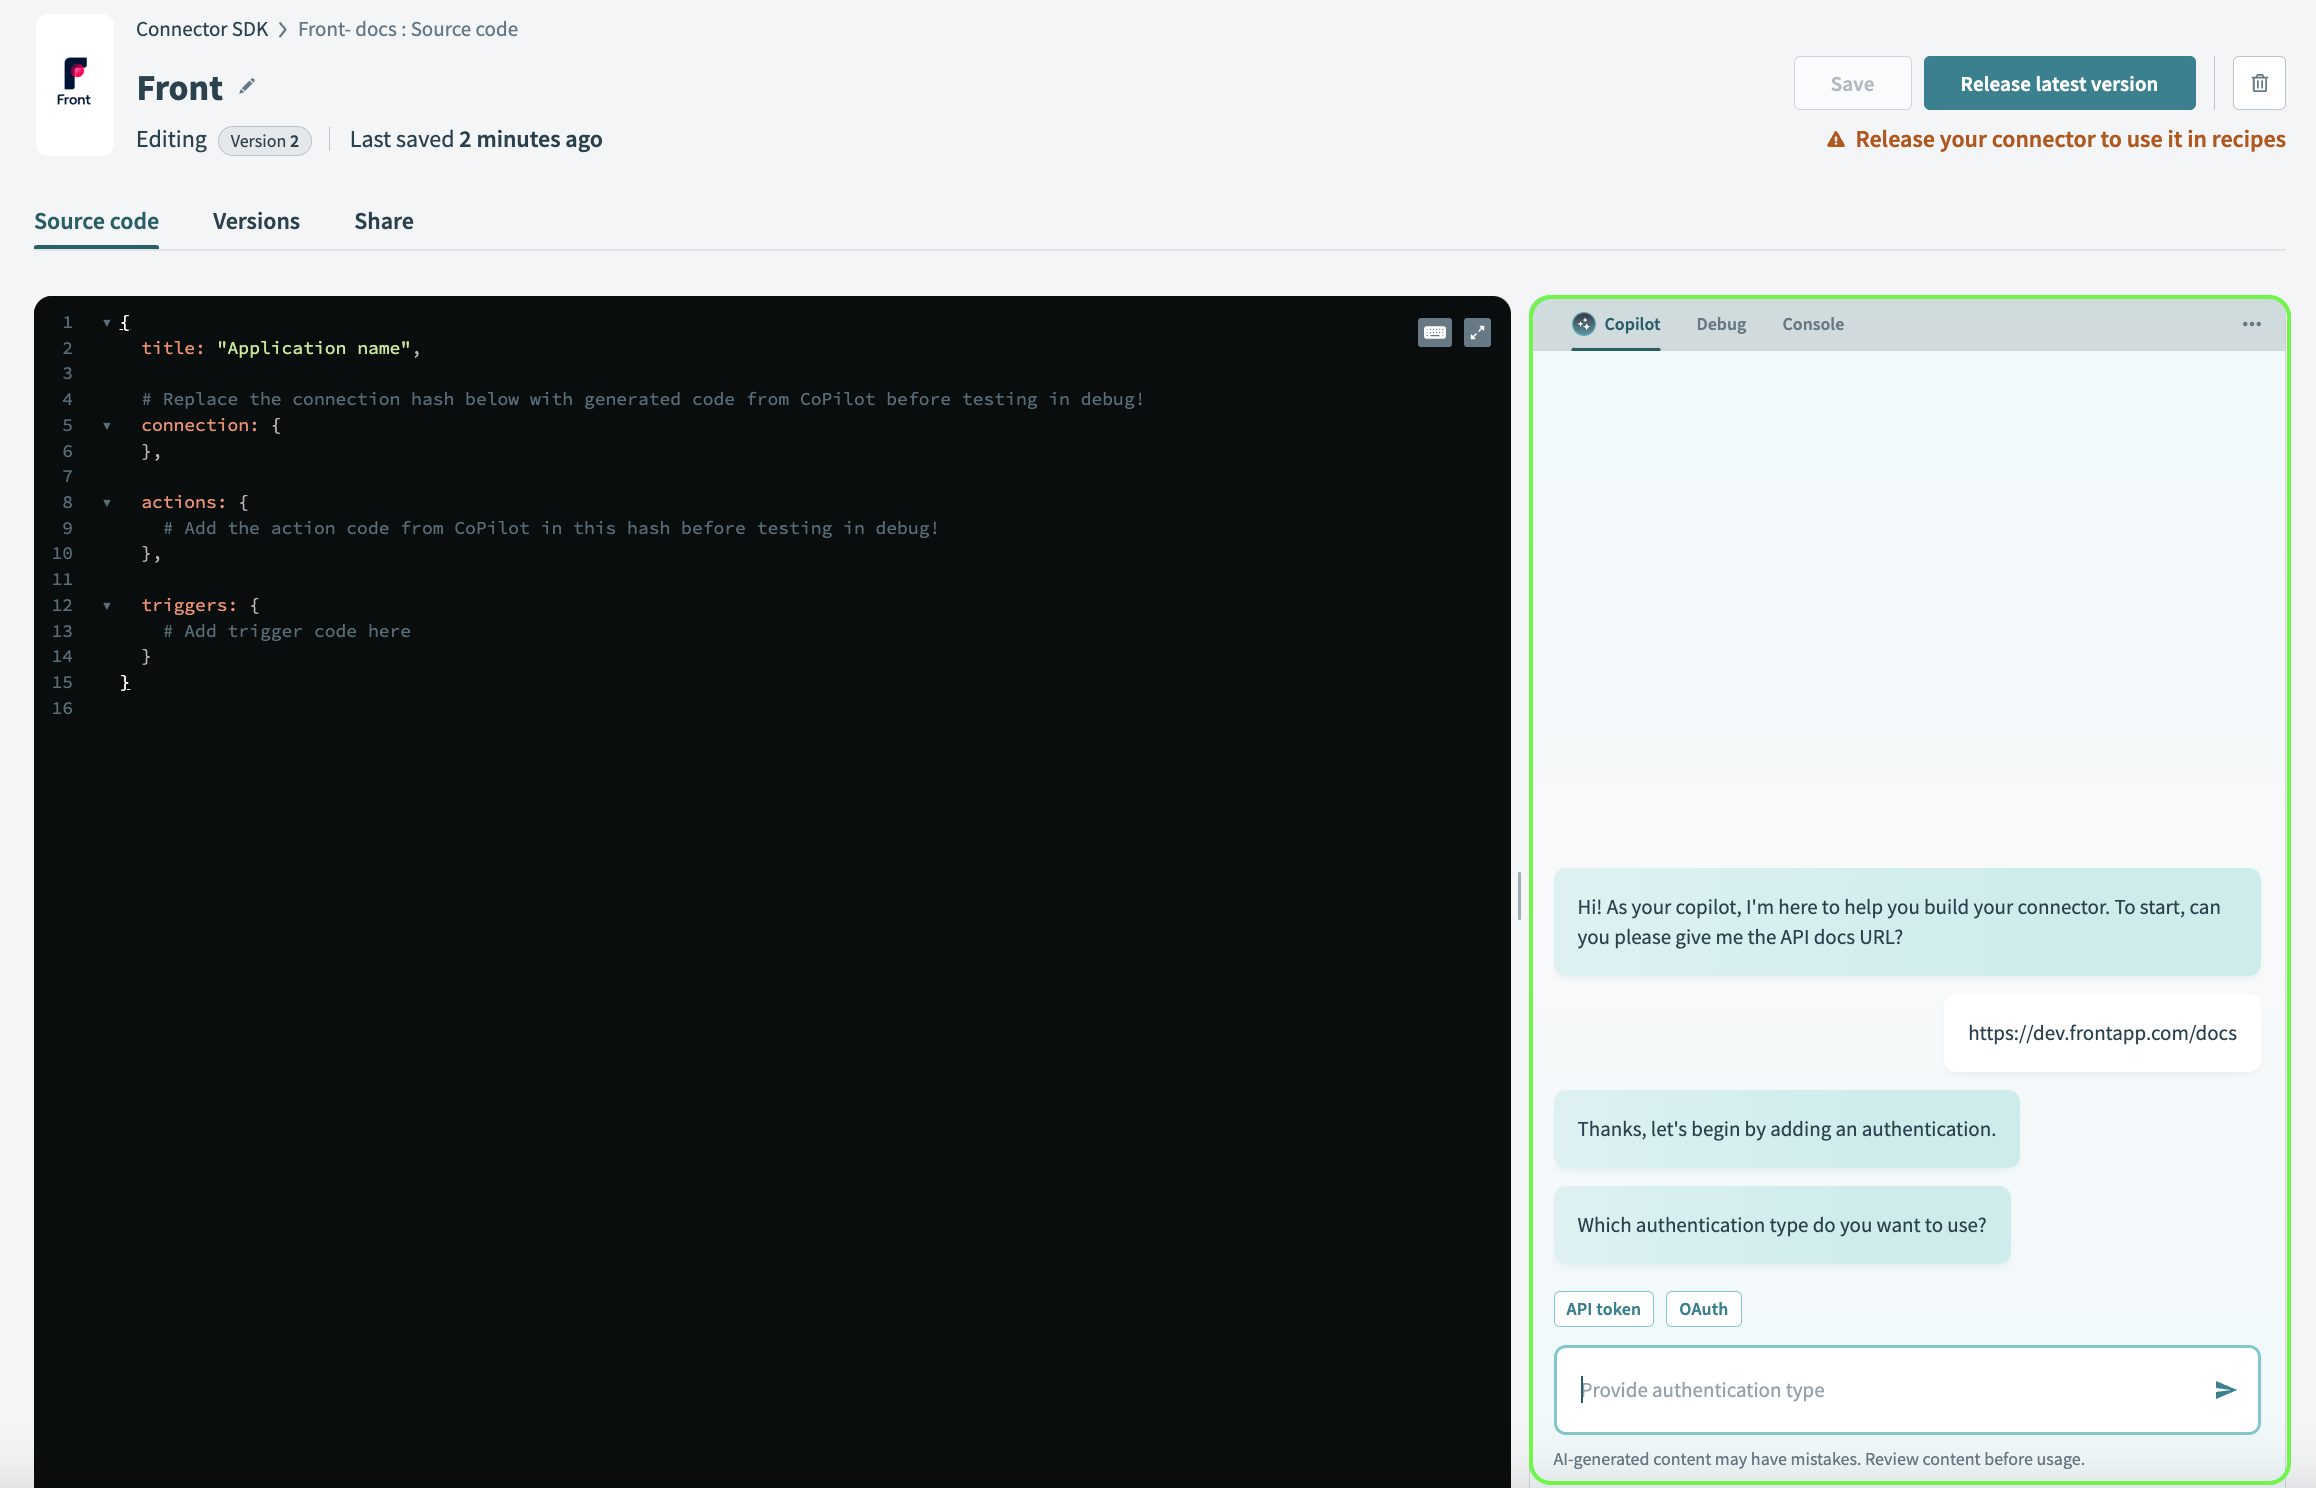Viewport: 2316px width, 1488px height.
Task: Choose API token authentication
Action: (1603, 1308)
